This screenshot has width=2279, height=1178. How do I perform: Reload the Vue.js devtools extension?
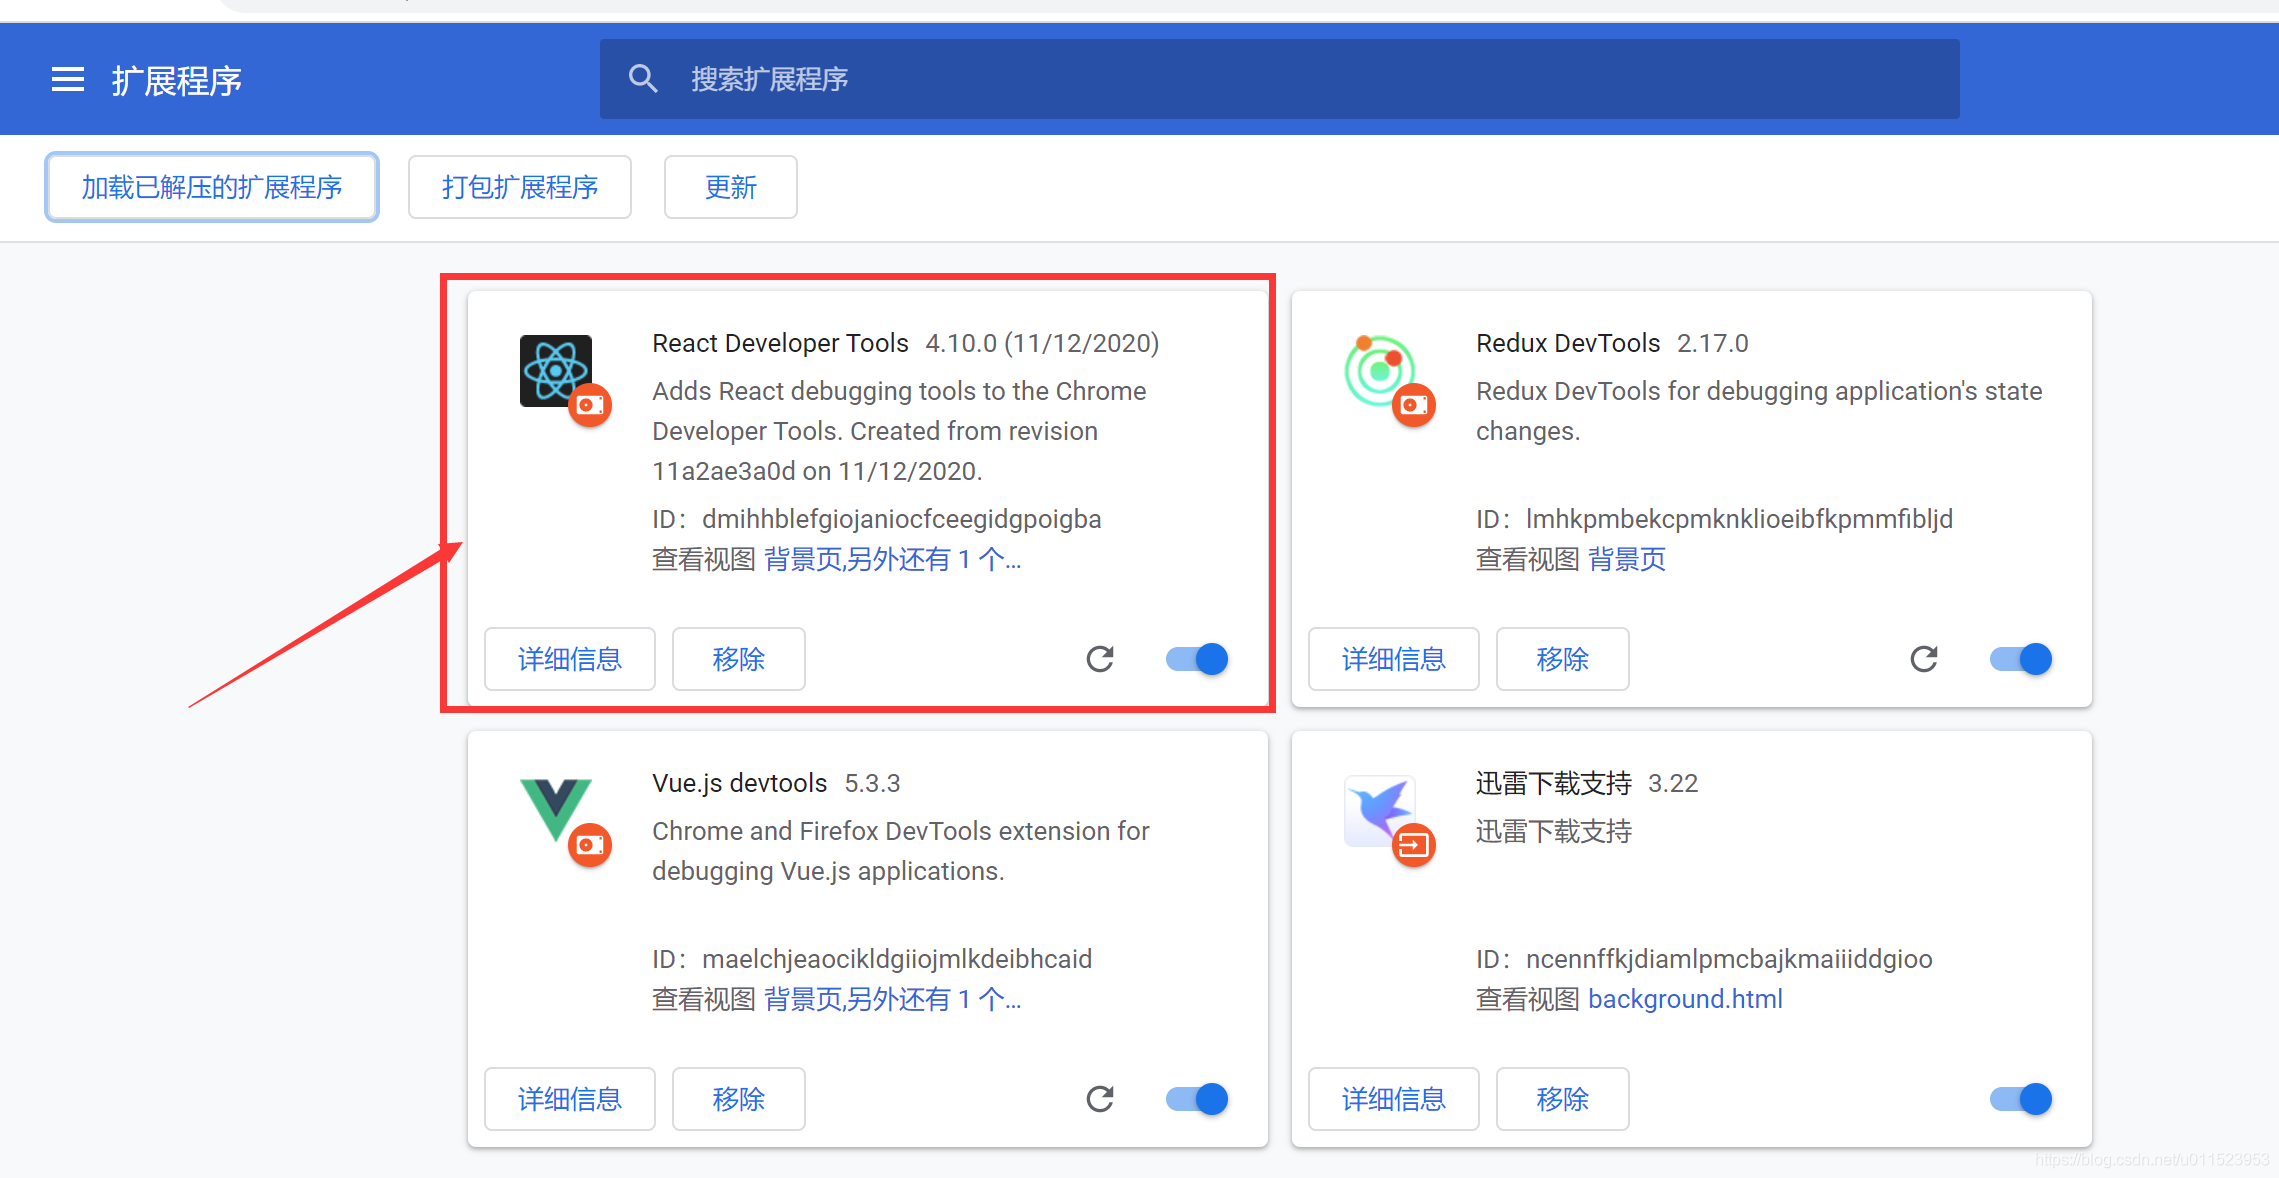pos(1100,1099)
